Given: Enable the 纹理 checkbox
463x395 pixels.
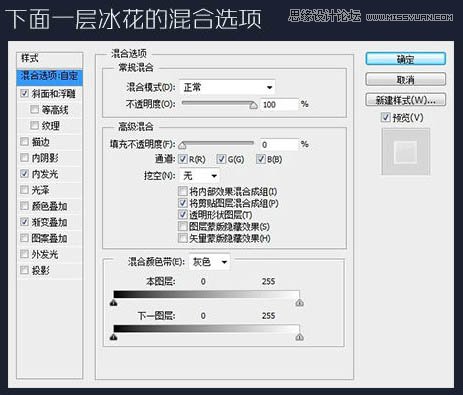Looking at the screenshot, I should point(34,125).
